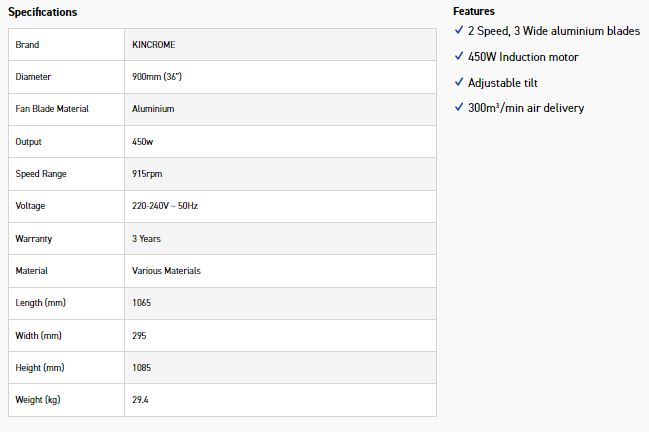Click the checkmark next to 450W Induction motor
649x432 pixels.
click(x=458, y=57)
